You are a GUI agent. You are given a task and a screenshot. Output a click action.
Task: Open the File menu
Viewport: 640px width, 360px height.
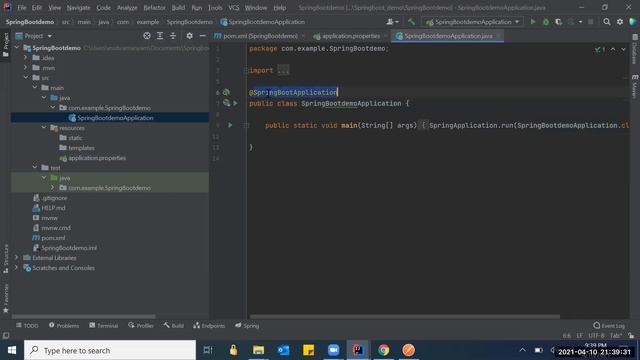[x=21, y=7]
